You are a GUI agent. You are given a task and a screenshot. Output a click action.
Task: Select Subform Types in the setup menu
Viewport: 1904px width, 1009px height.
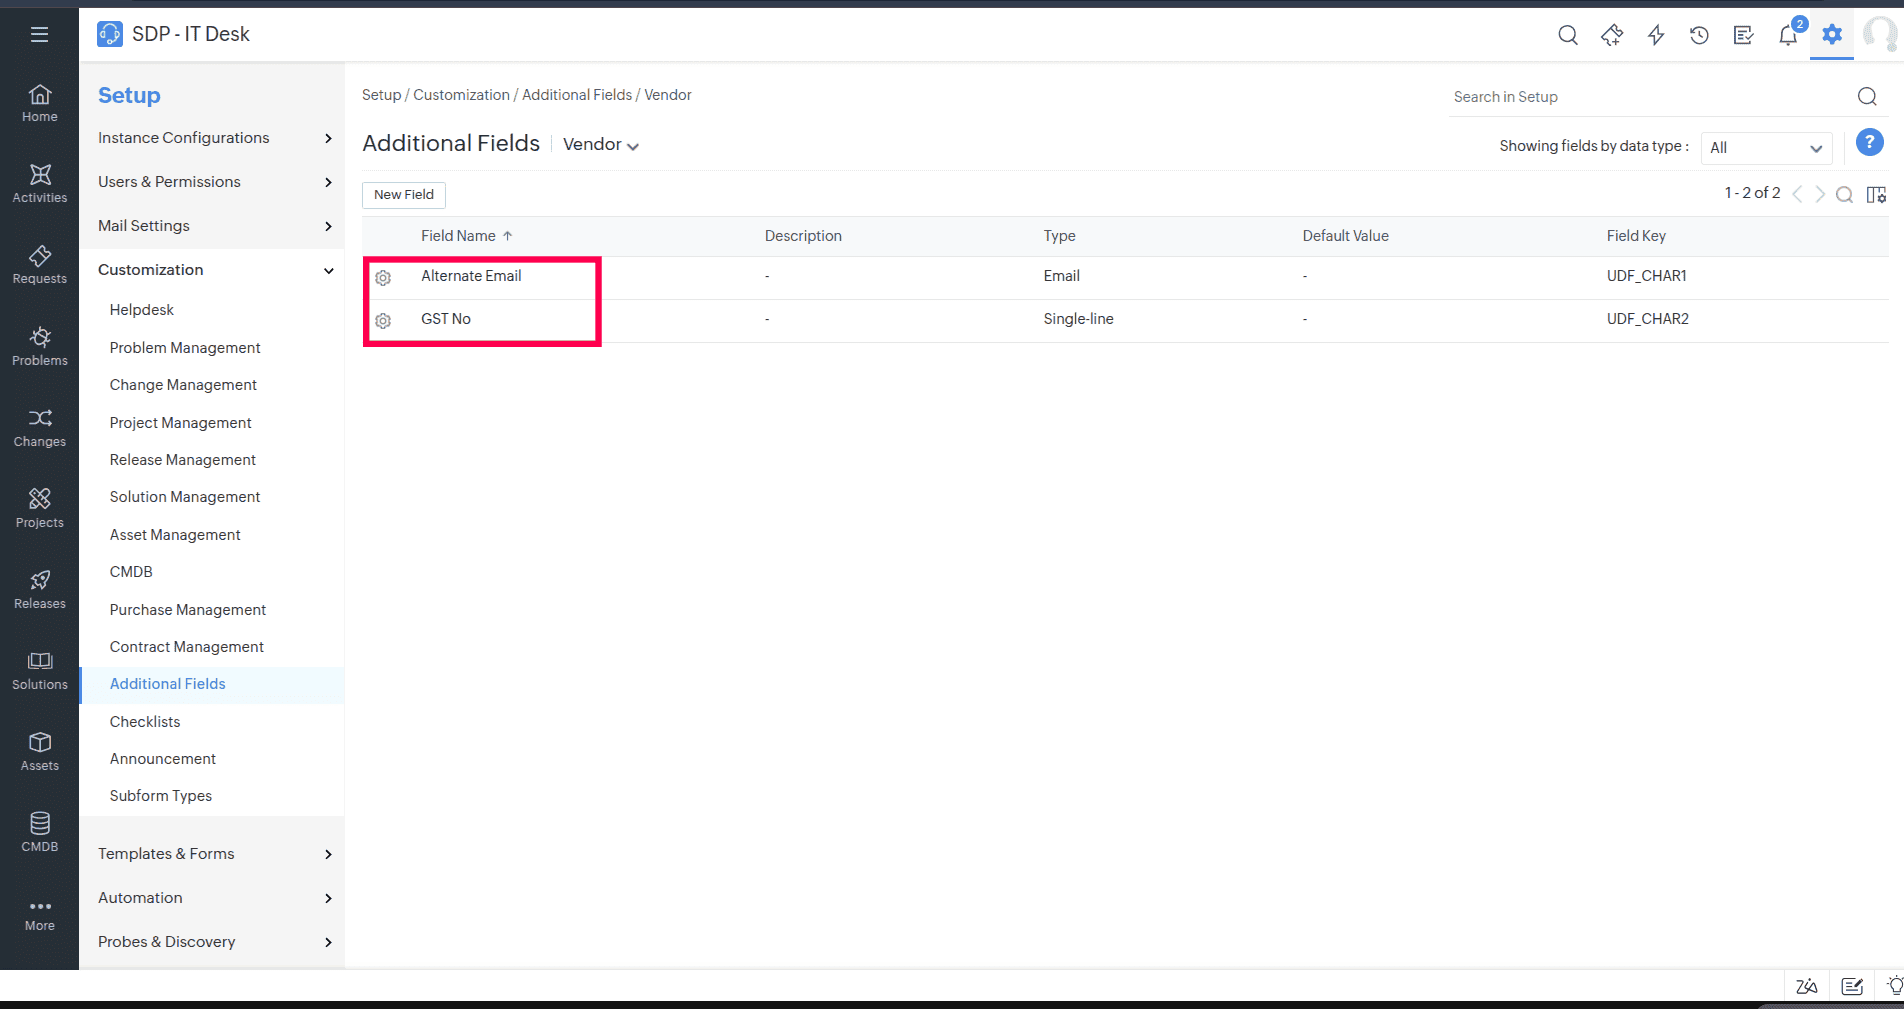pyautogui.click(x=161, y=796)
